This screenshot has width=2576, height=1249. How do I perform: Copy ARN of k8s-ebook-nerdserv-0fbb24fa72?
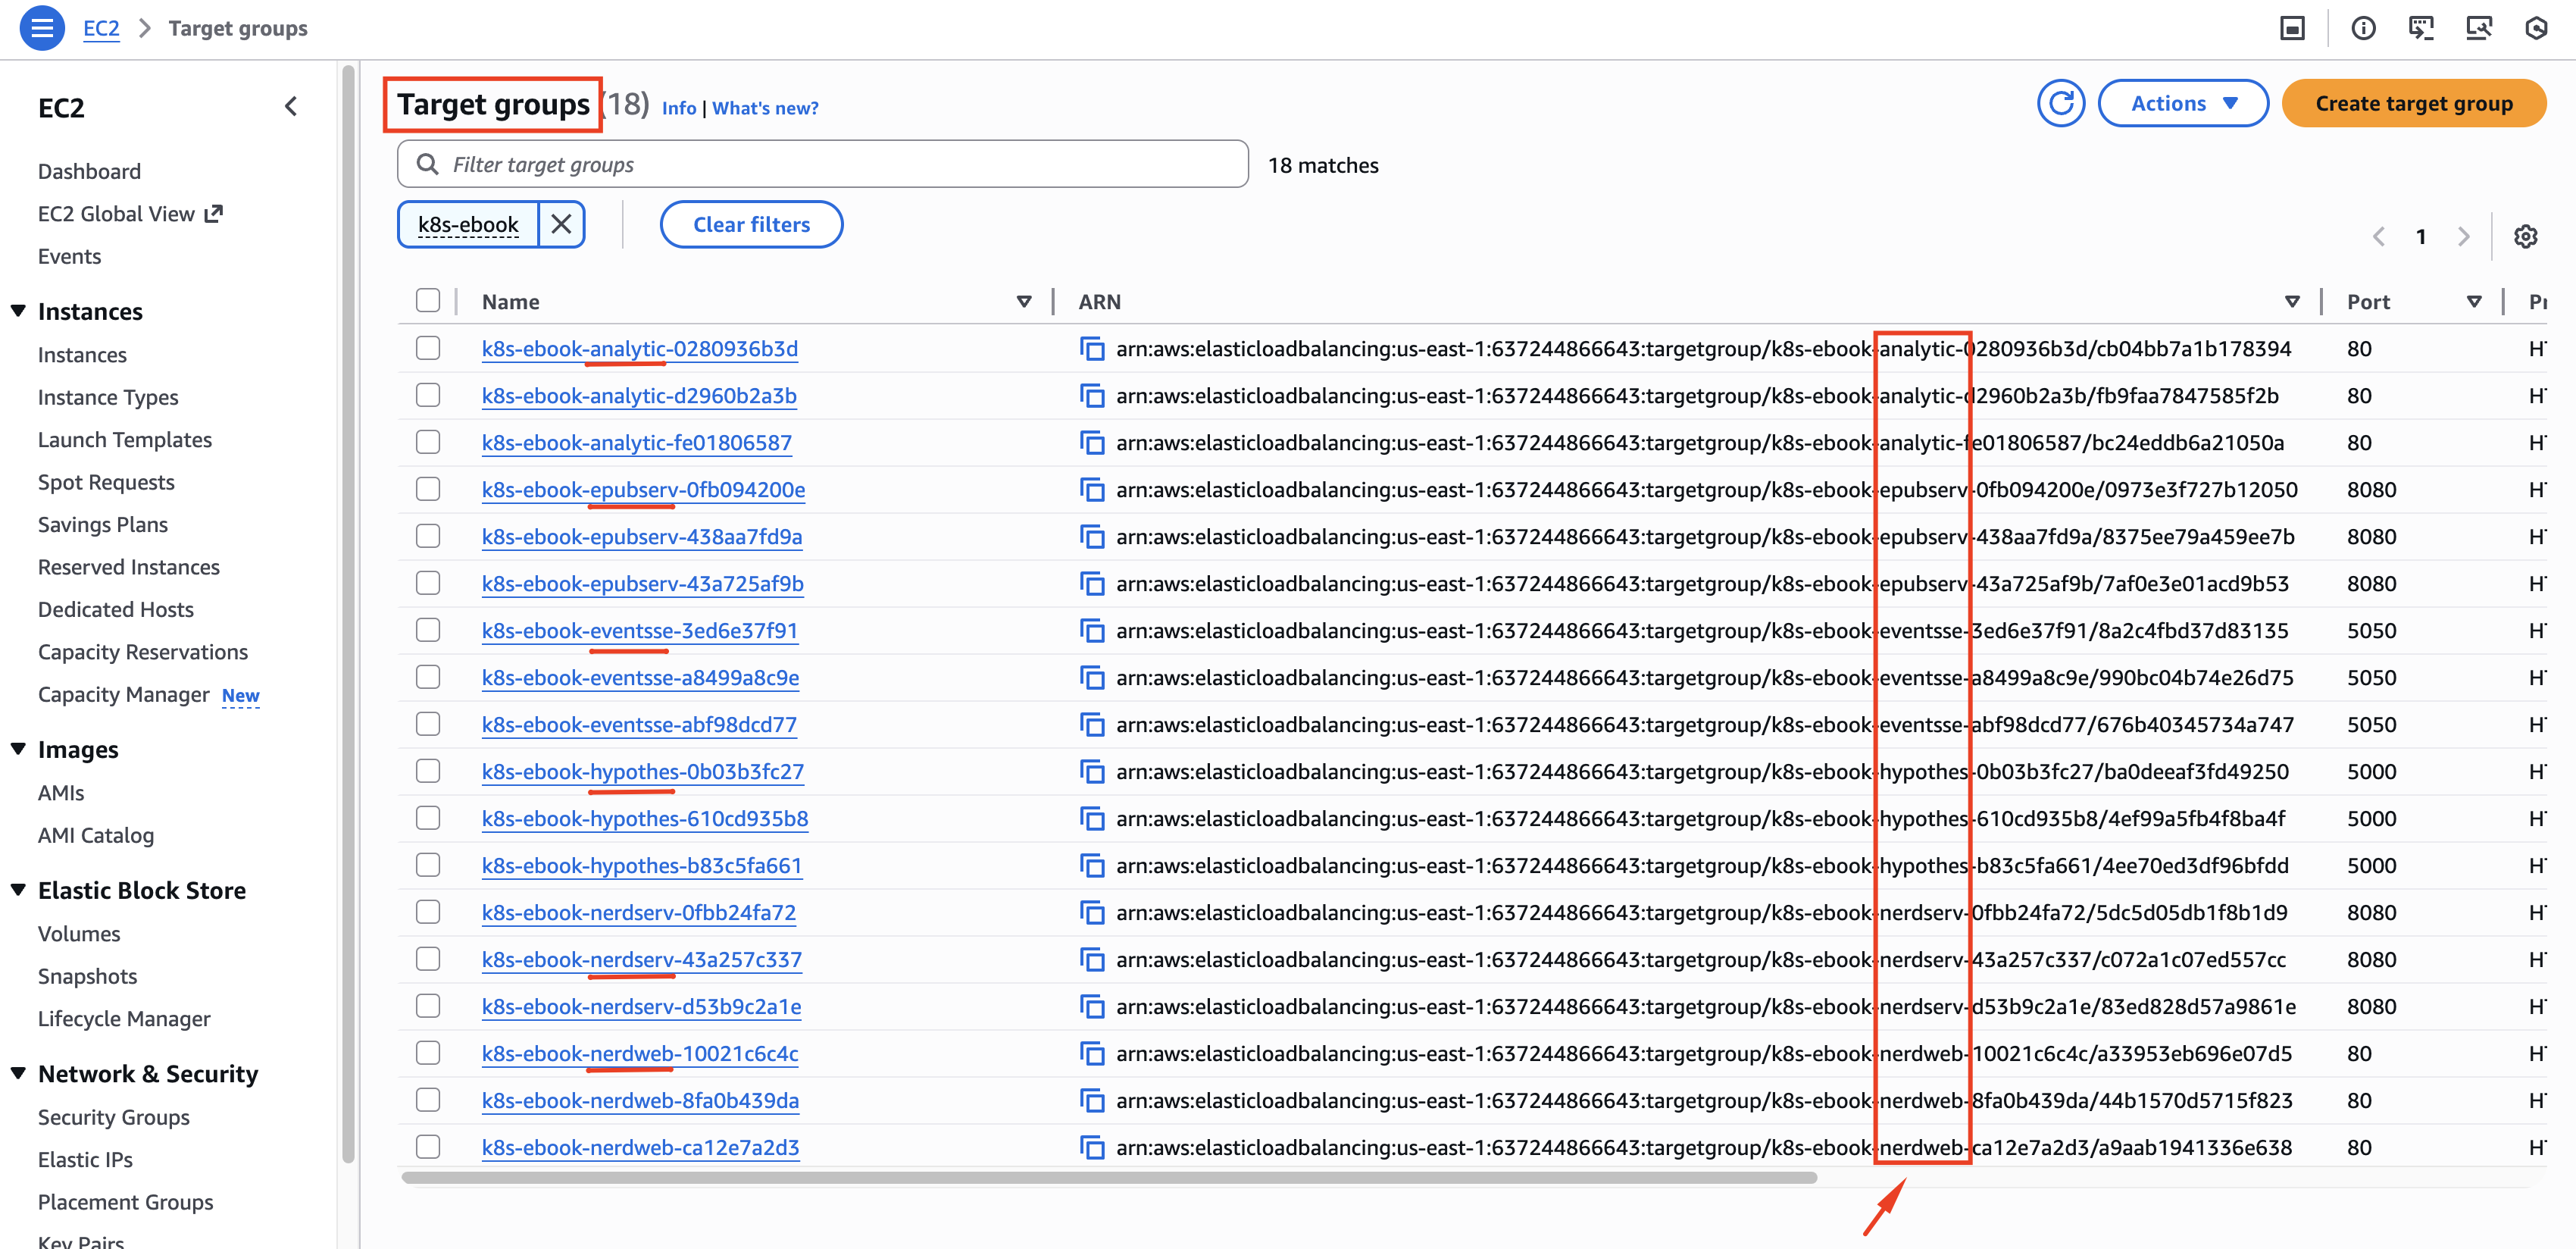click(x=1092, y=913)
